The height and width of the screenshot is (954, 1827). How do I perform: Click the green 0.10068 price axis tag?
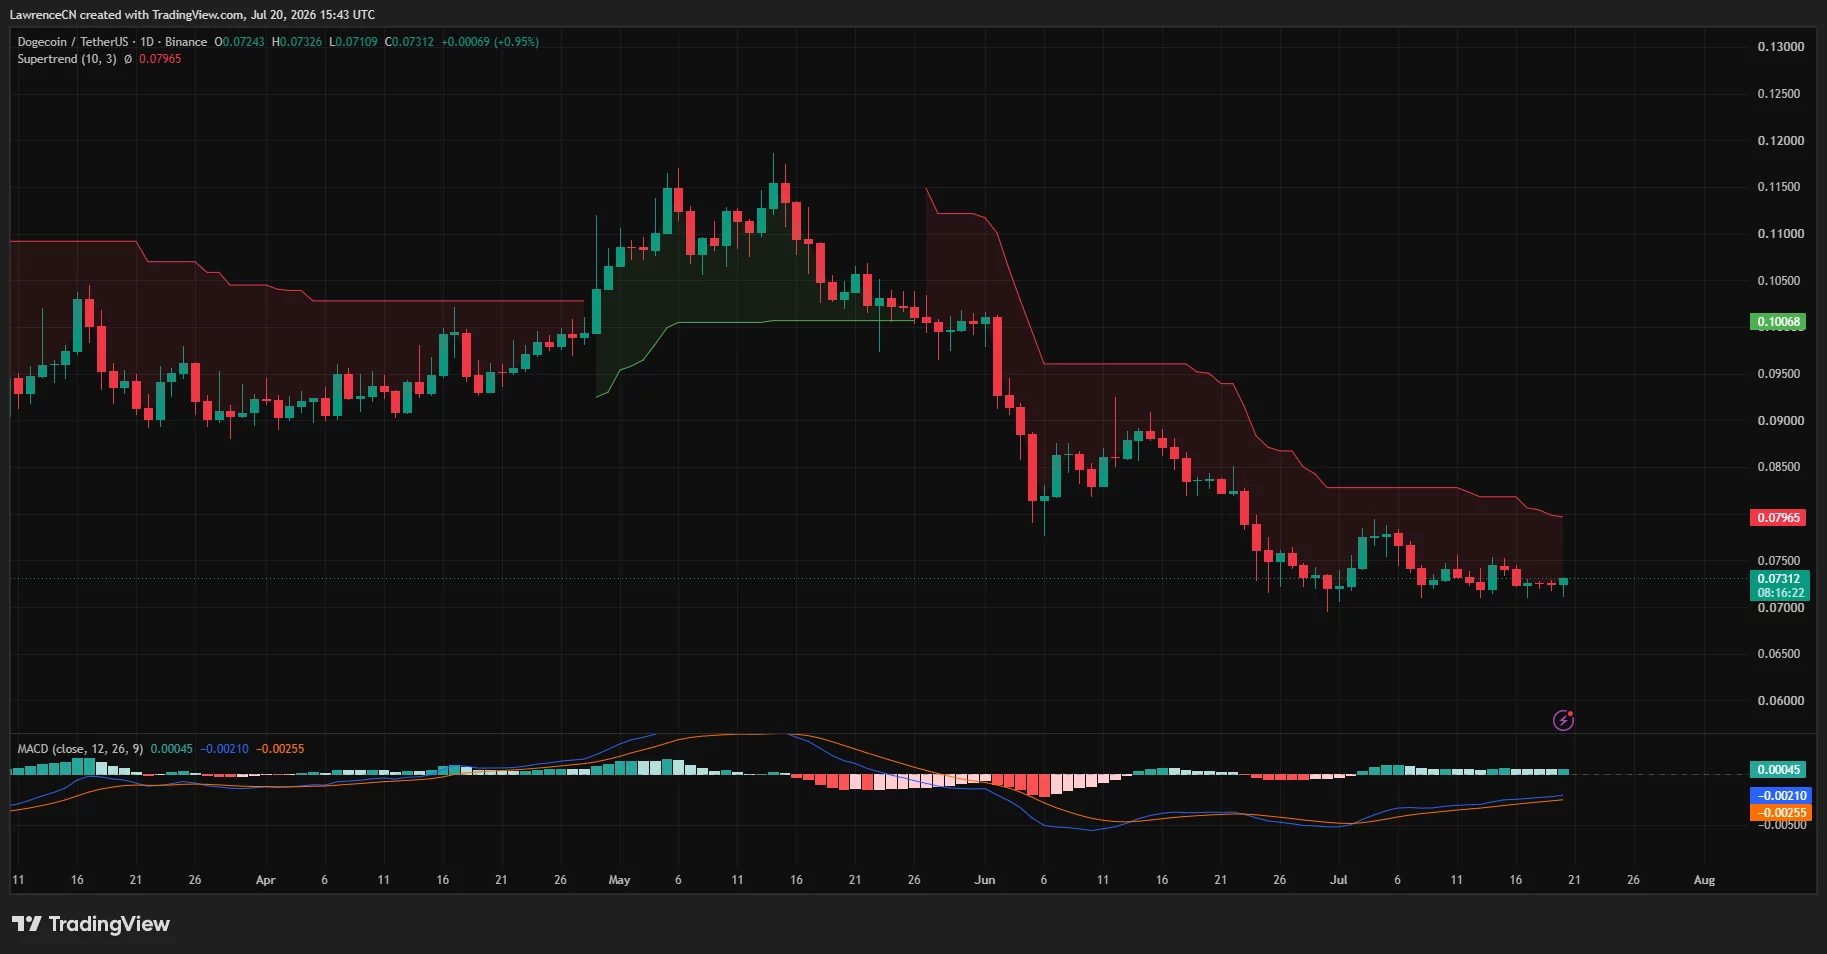pyautogui.click(x=1779, y=322)
